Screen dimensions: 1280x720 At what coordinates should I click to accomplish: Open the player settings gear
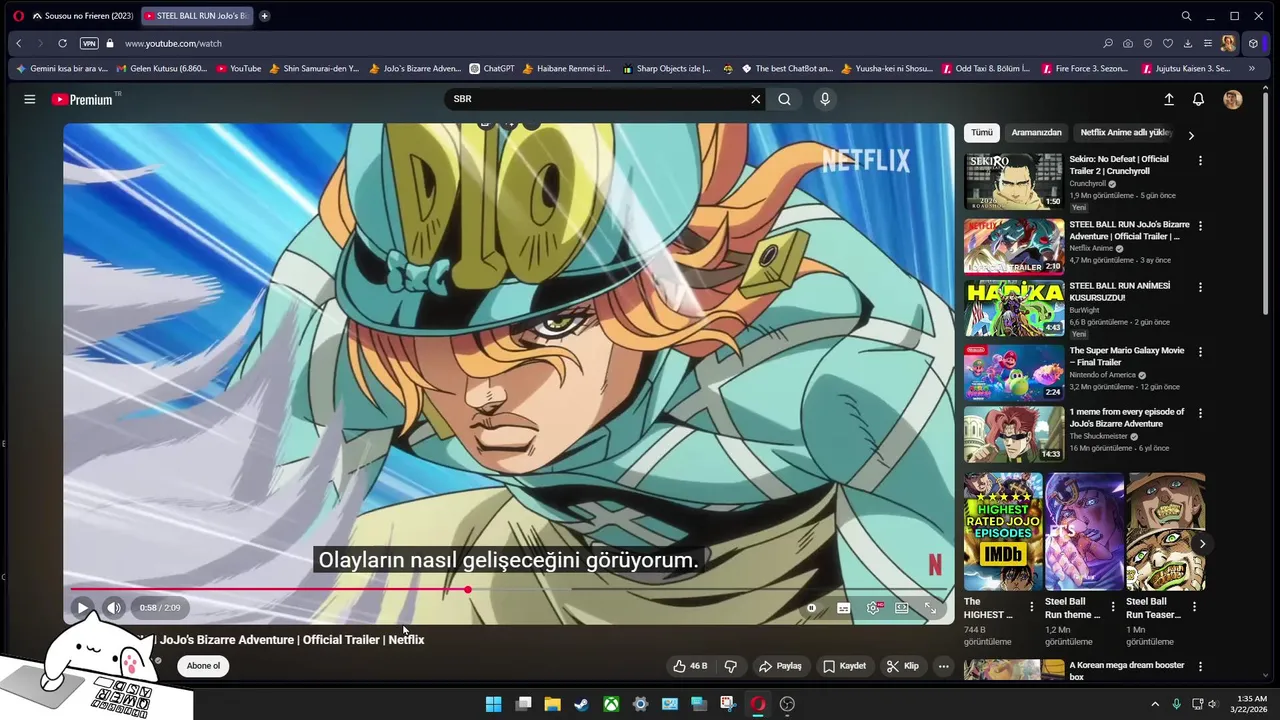click(873, 607)
